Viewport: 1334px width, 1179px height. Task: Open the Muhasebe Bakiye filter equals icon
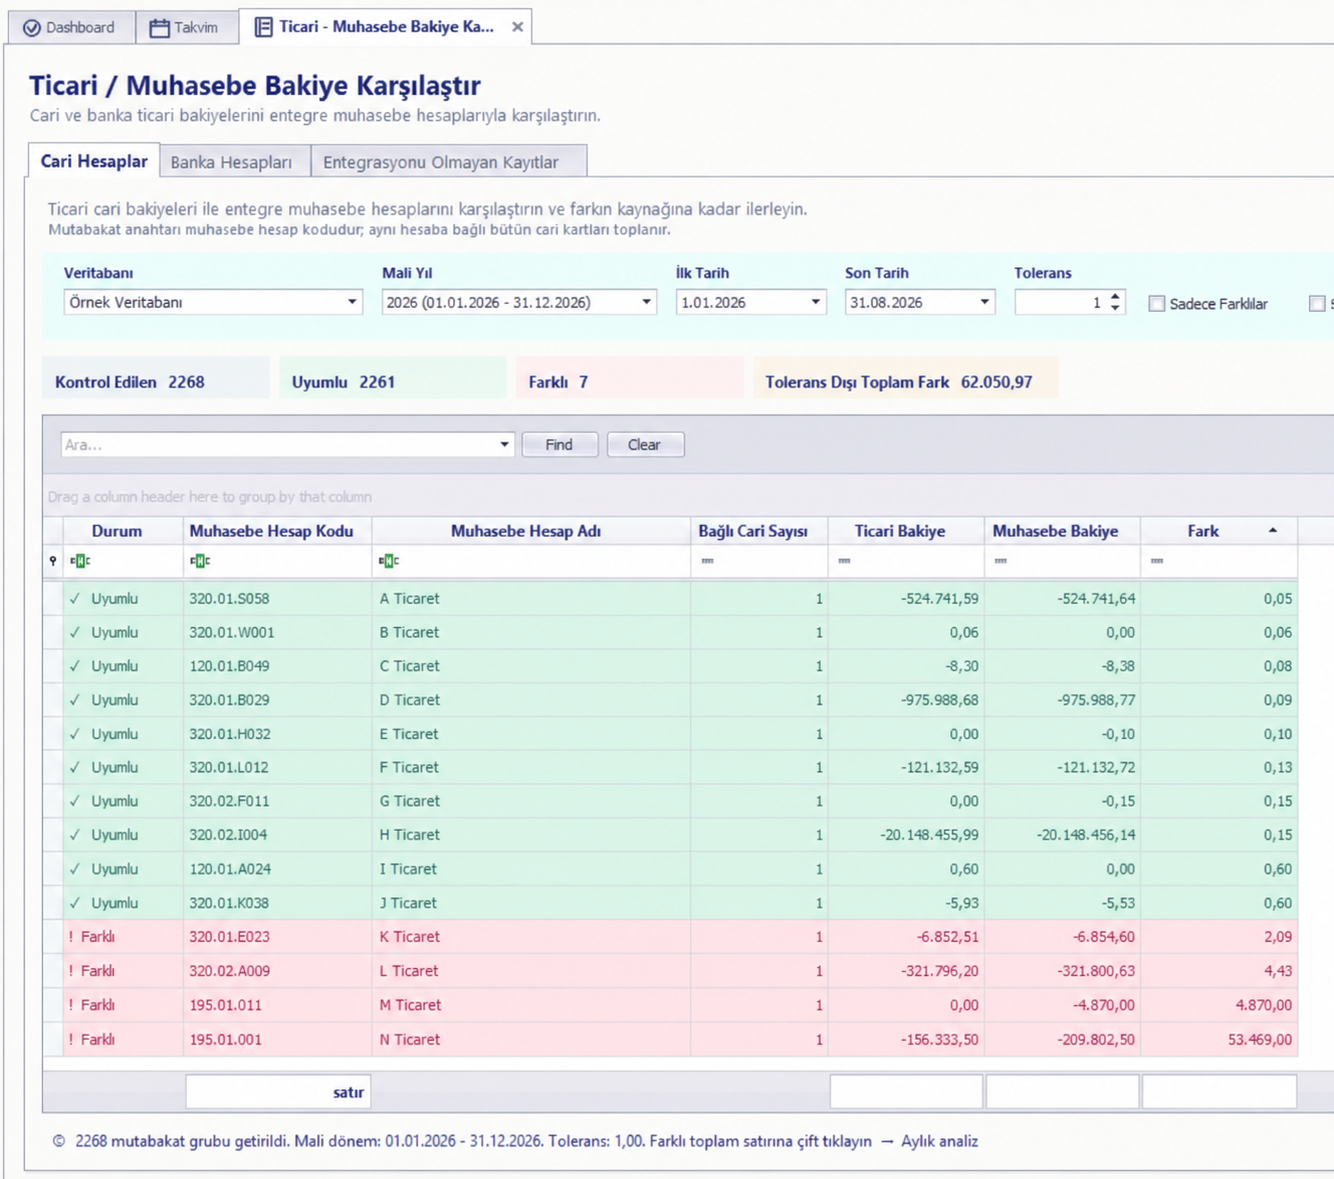(x=1000, y=561)
